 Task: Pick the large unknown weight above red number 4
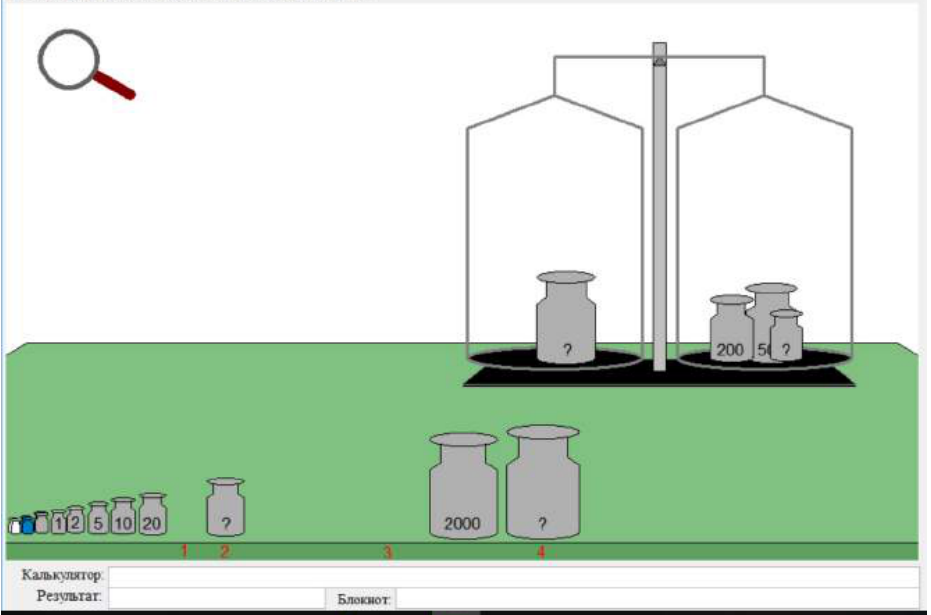(543, 482)
